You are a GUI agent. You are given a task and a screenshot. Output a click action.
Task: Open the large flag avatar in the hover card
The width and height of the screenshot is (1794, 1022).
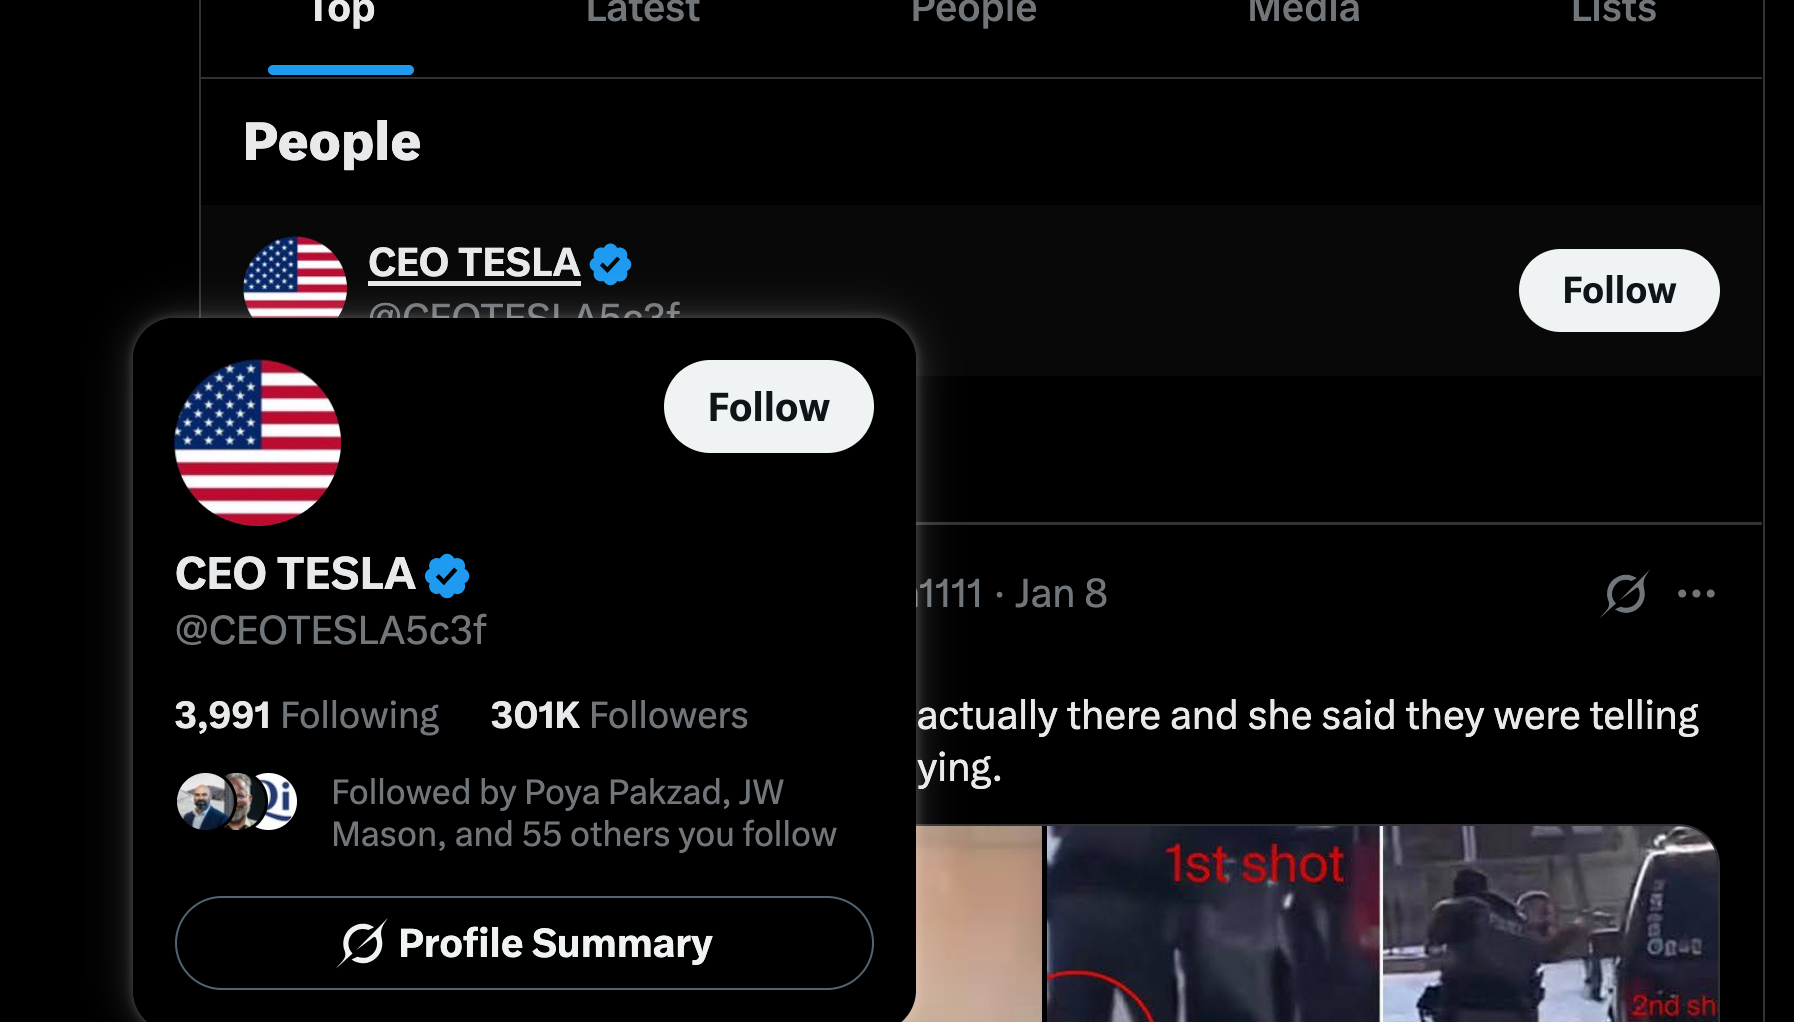tap(258, 443)
